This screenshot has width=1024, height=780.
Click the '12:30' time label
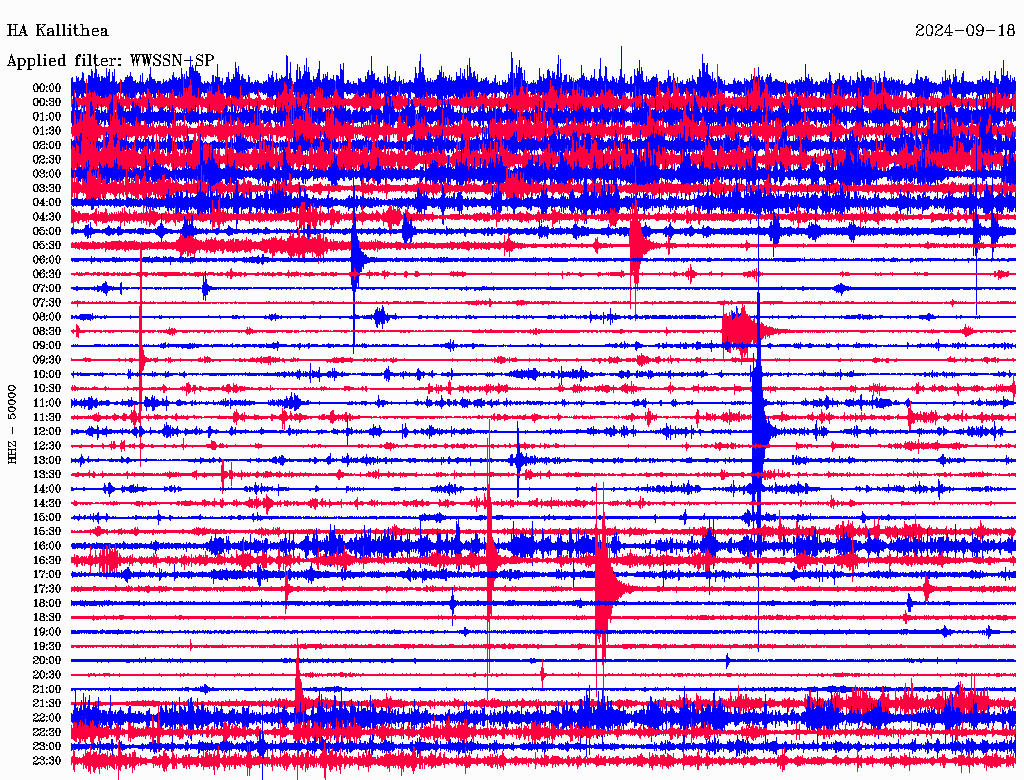(47, 446)
